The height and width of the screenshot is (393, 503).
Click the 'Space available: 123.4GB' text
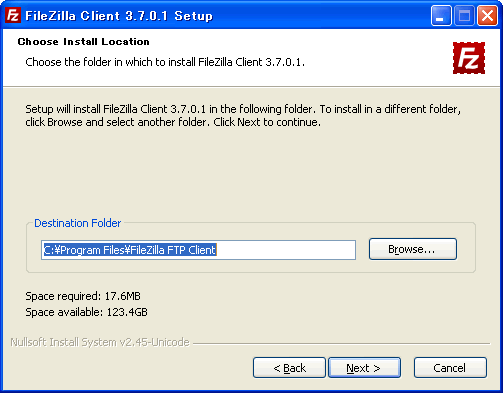tap(86, 312)
